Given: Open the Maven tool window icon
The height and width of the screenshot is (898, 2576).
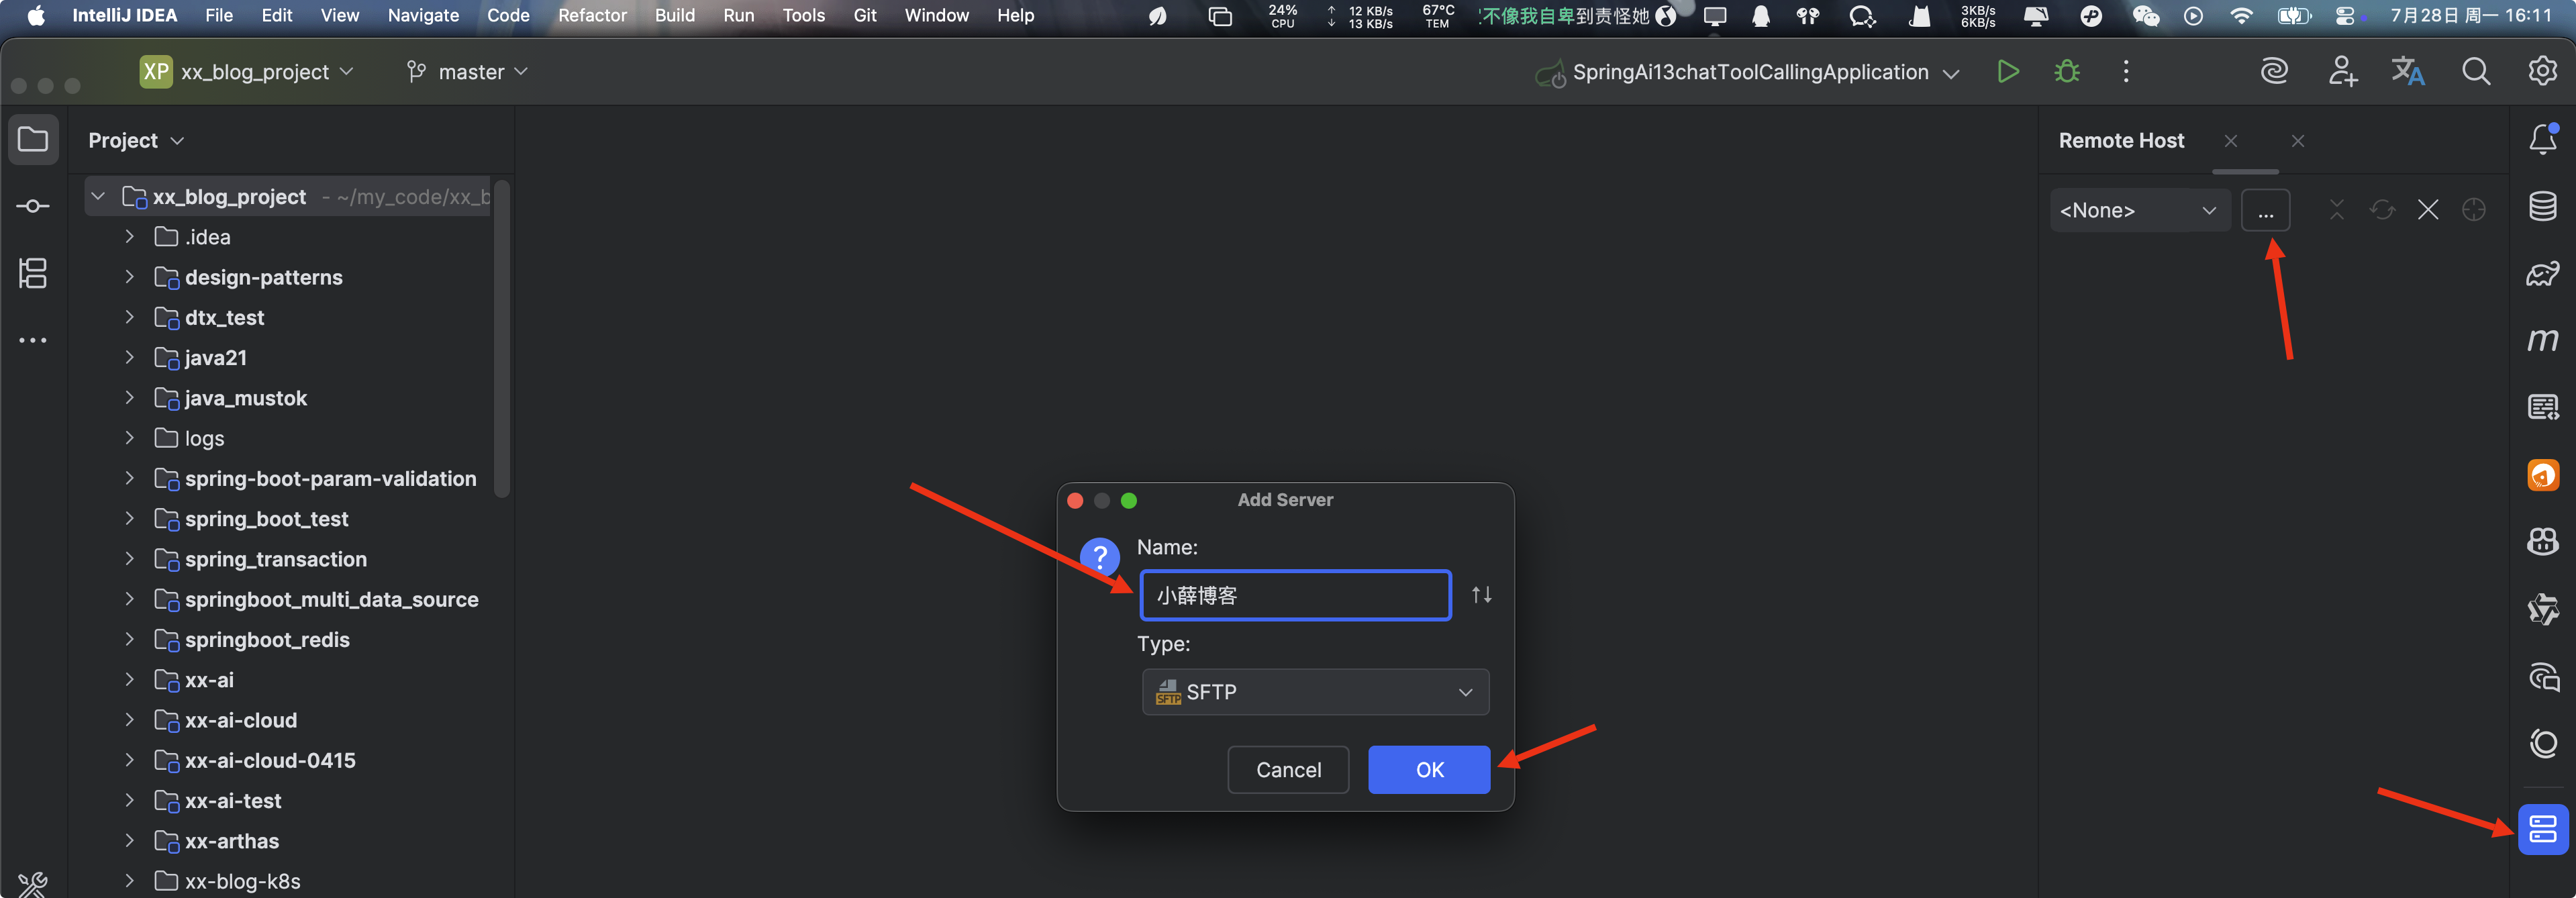Looking at the screenshot, I should pos(2542,341).
